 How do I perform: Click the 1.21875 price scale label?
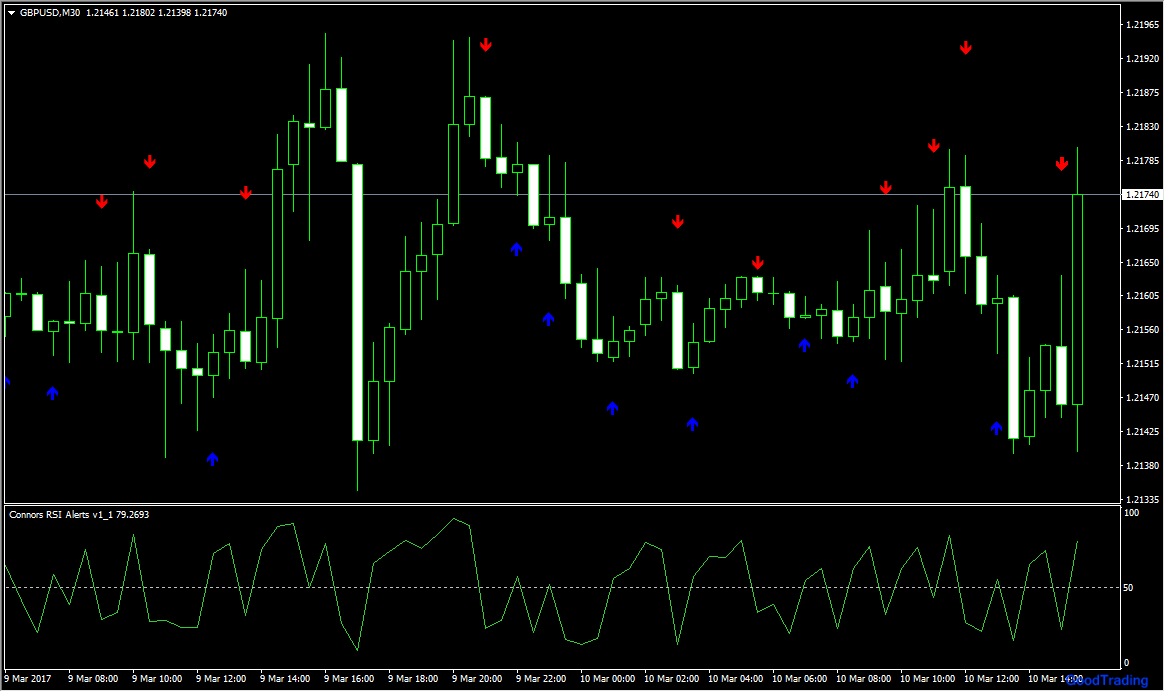coord(1142,93)
